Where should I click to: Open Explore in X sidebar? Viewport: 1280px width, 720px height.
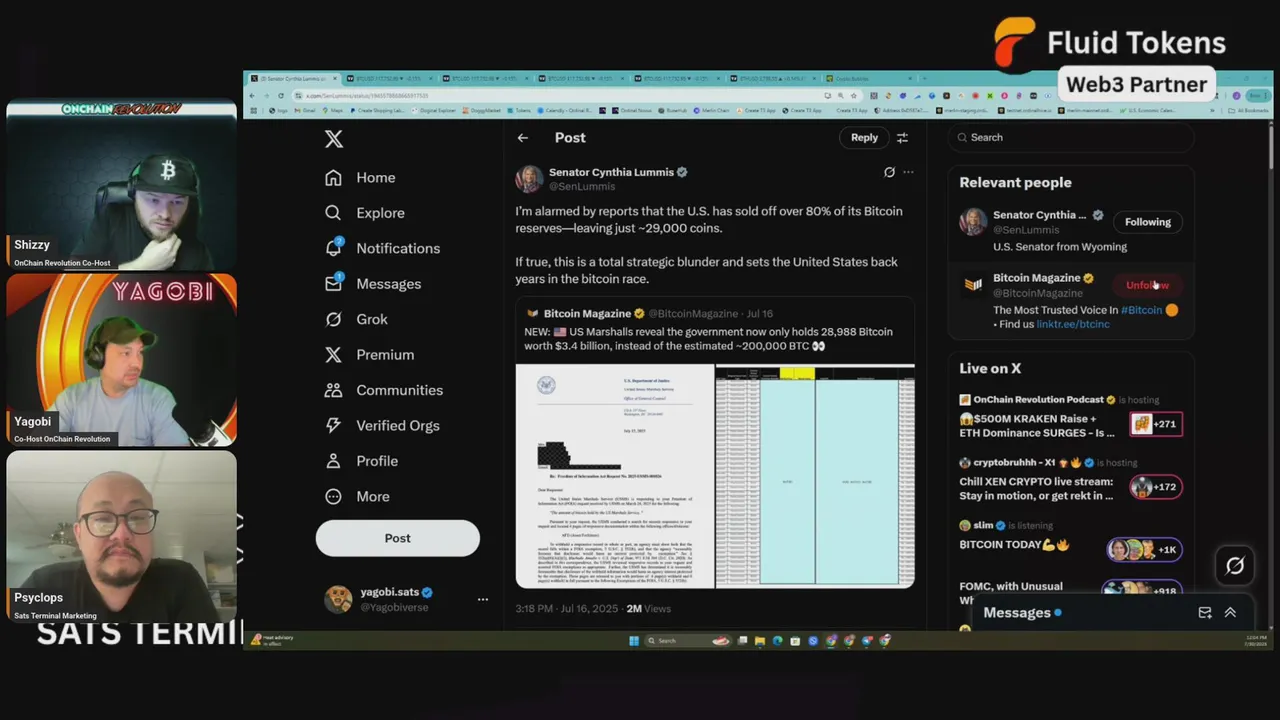coord(364,213)
